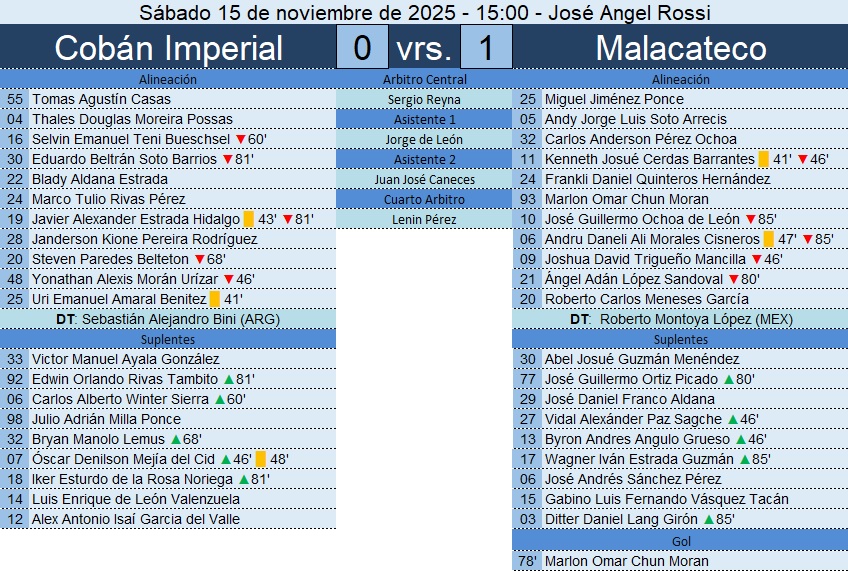
Task: Click red arrow beside Yonathan Alexis Morán Urizar
Action: coord(228,279)
